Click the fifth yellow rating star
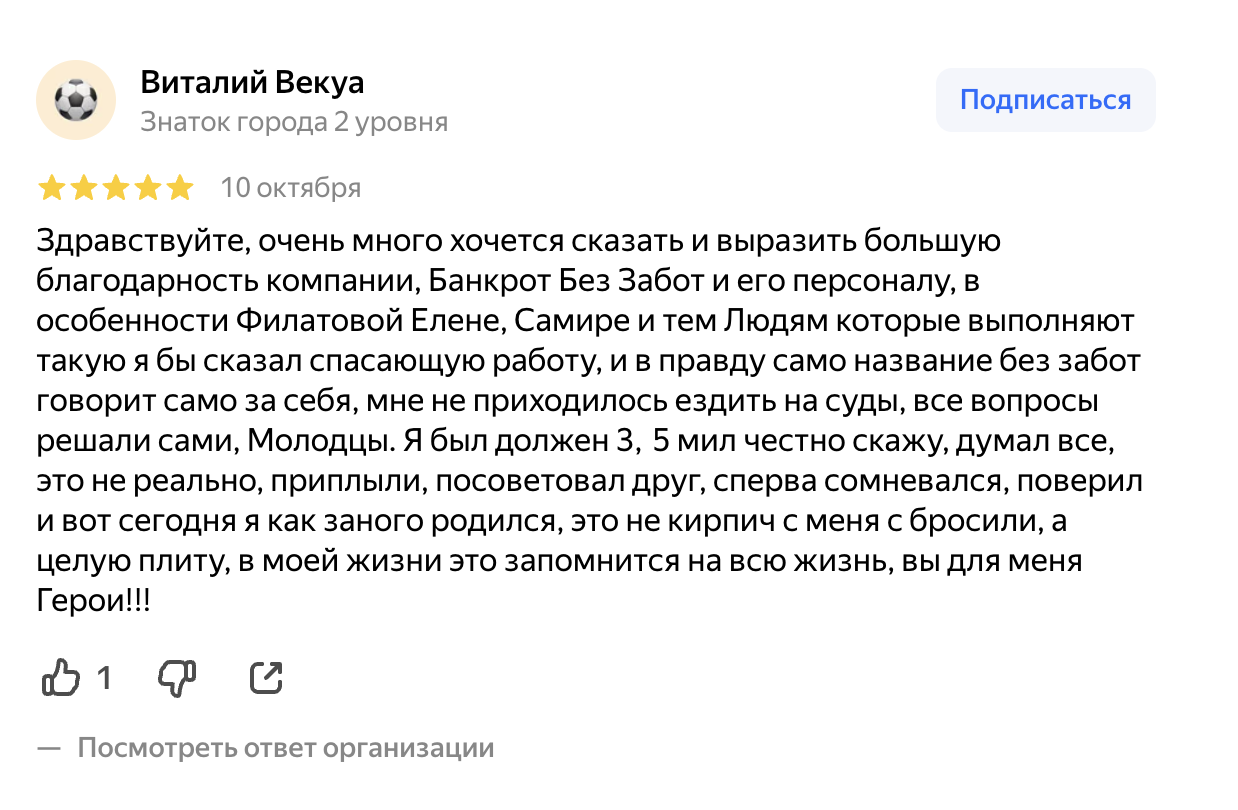The image size is (1238, 810). coord(179,188)
